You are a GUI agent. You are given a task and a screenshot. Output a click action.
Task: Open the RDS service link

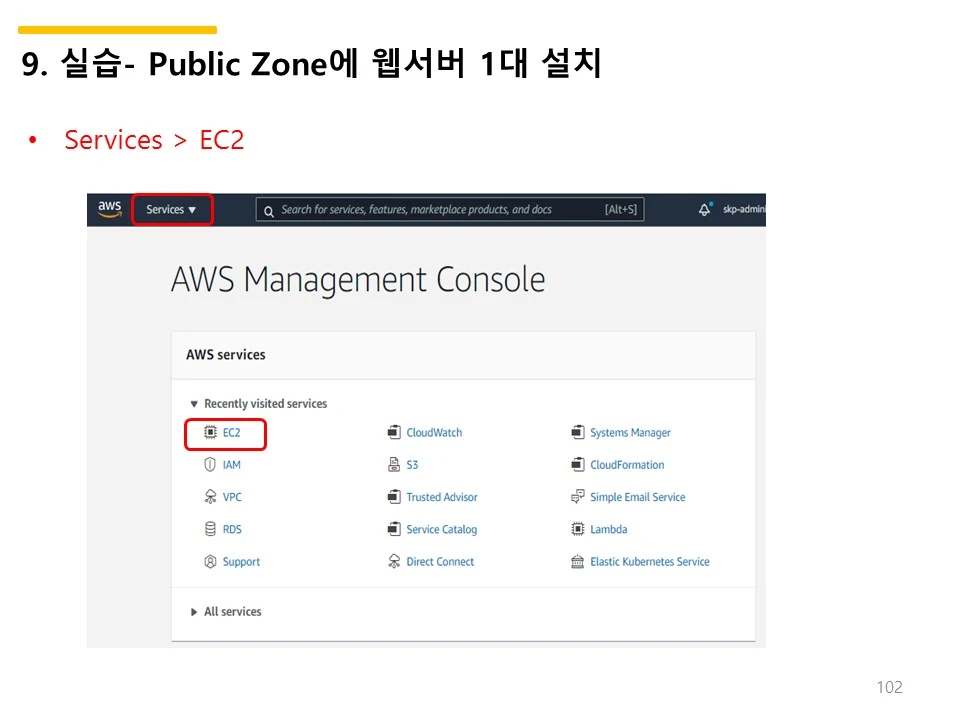tap(232, 530)
